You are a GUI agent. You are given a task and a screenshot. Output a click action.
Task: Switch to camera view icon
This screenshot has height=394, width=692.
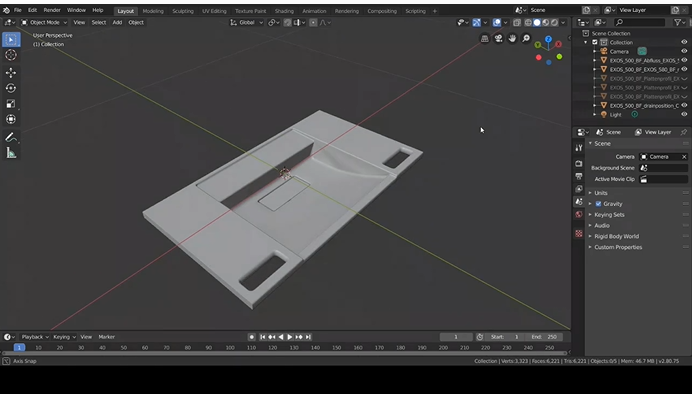(x=498, y=39)
